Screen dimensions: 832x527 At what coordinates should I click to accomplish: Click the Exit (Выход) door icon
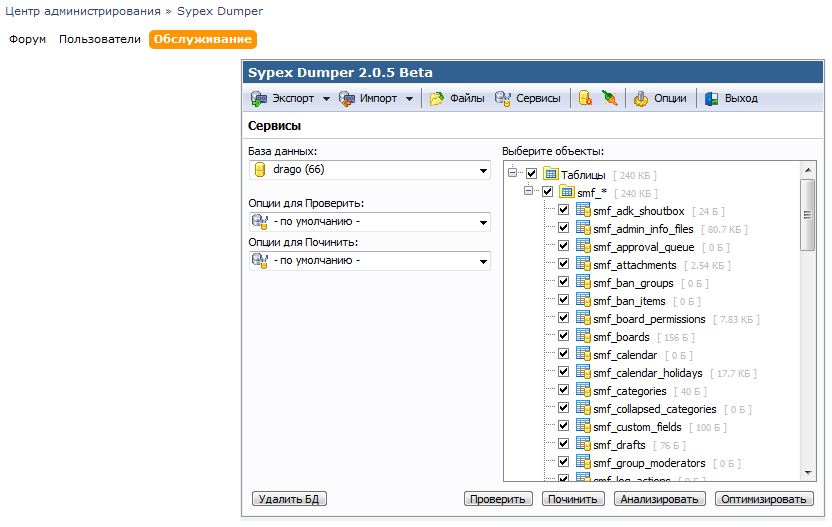712,99
